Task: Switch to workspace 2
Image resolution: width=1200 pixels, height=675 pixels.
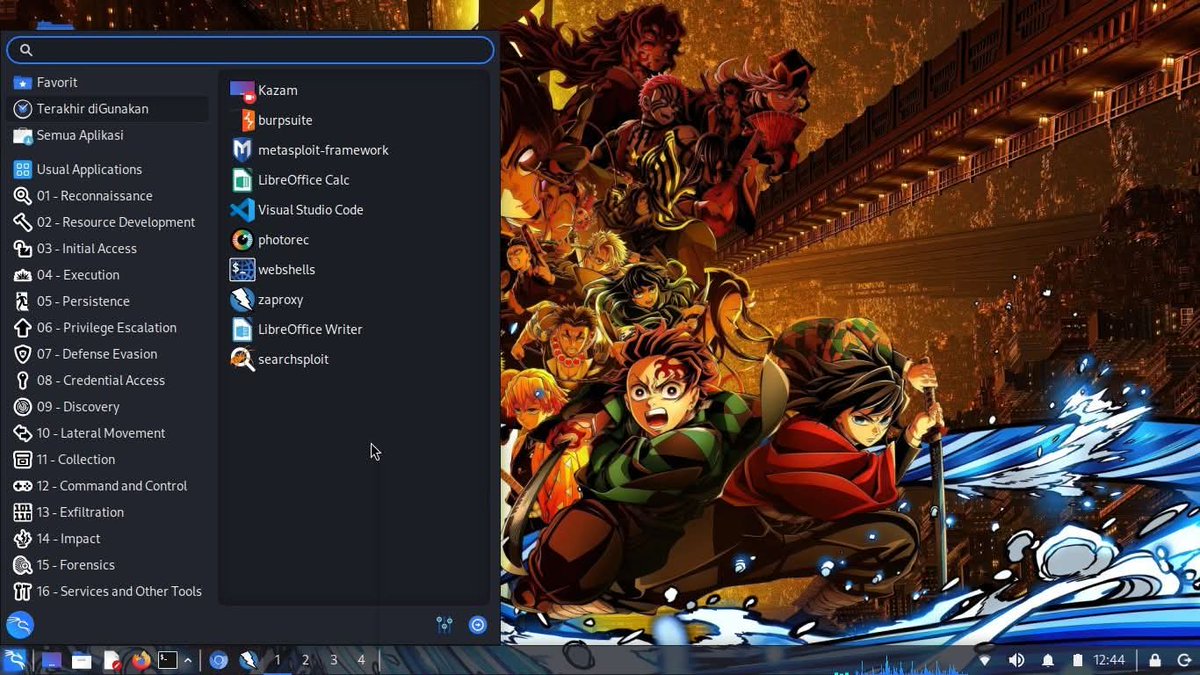Action: (x=306, y=660)
